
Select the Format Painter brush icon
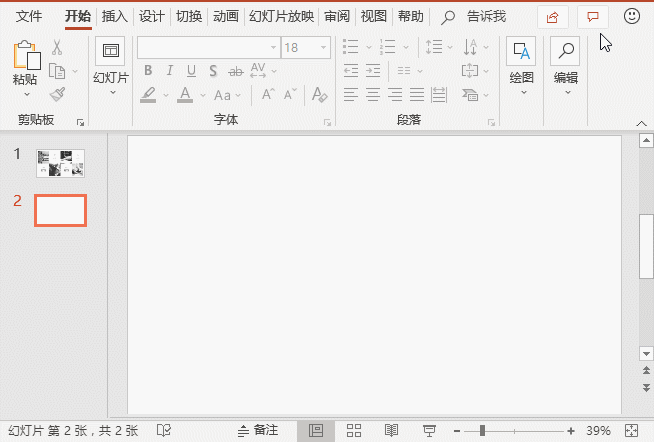point(57,94)
